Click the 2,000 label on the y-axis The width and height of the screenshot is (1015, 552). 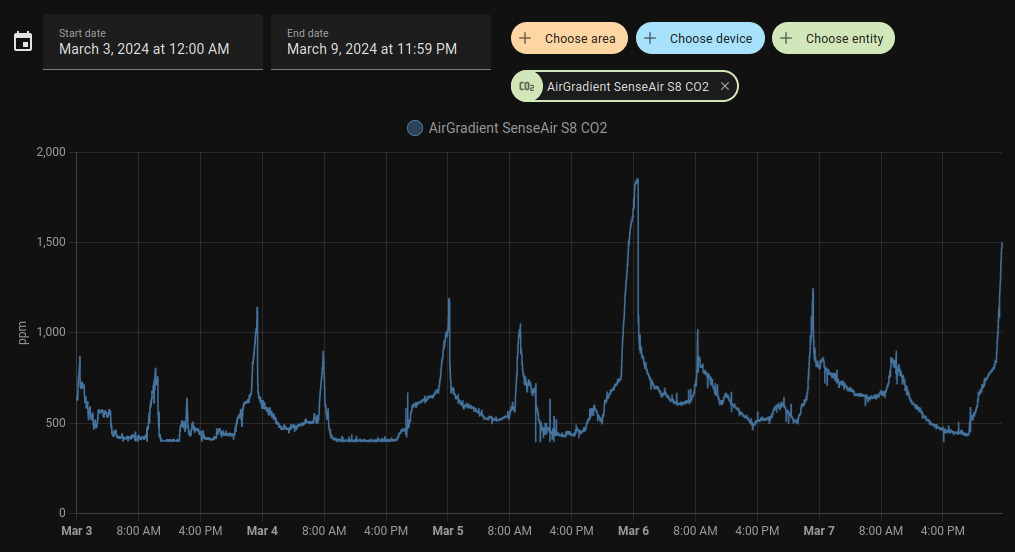click(50, 152)
